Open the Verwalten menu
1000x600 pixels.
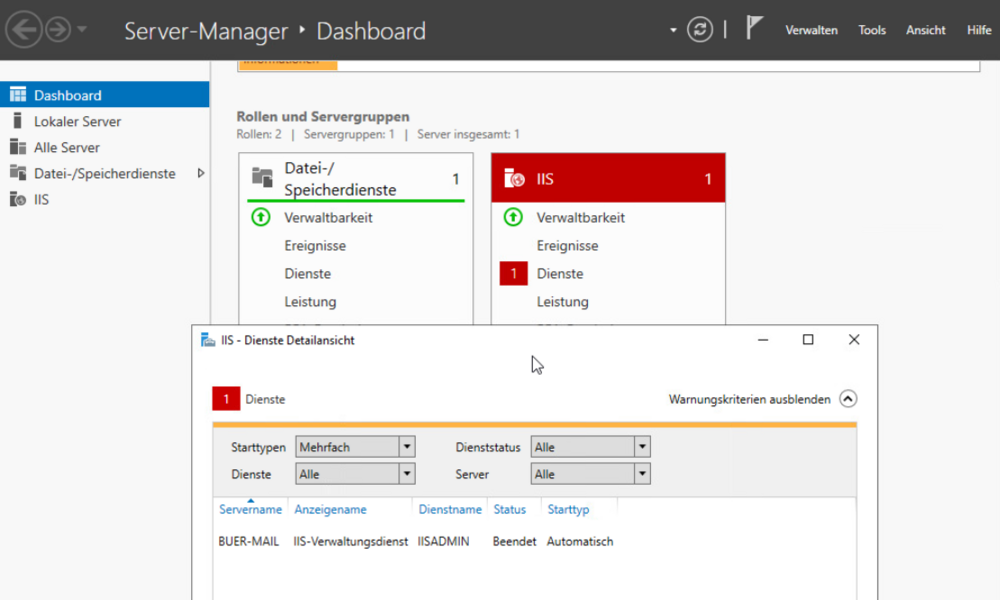(x=811, y=30)
